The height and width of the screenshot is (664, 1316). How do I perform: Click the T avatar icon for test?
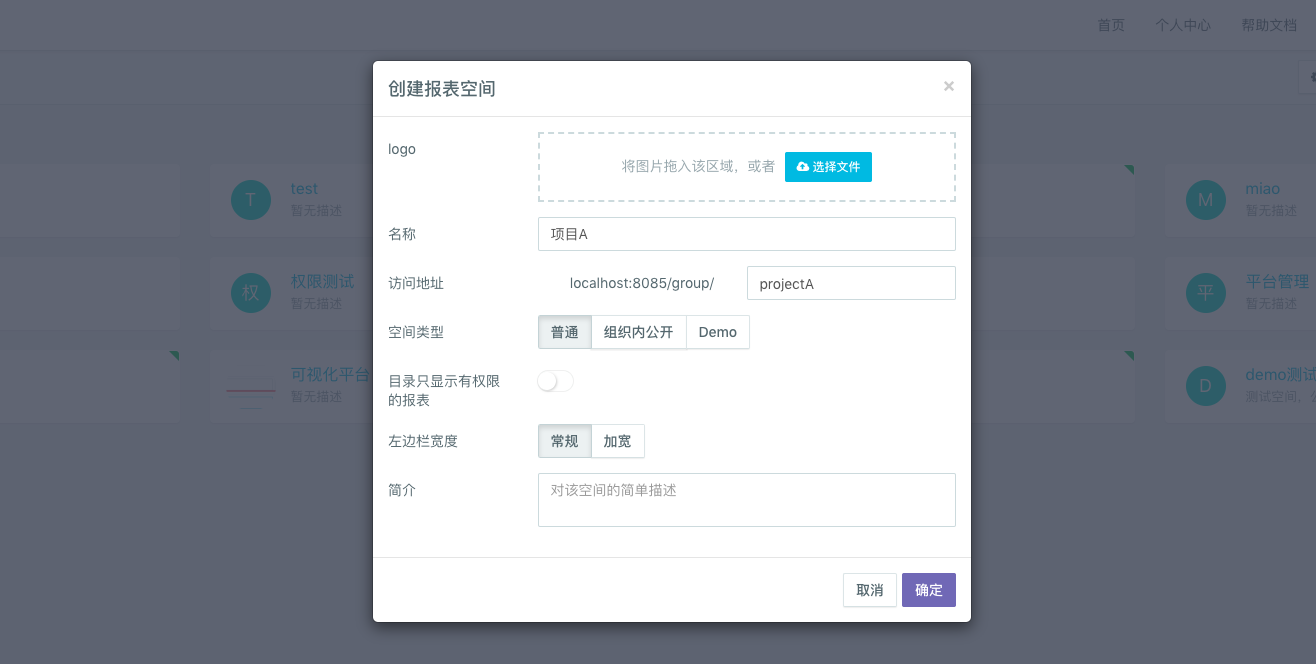point(250,200)
